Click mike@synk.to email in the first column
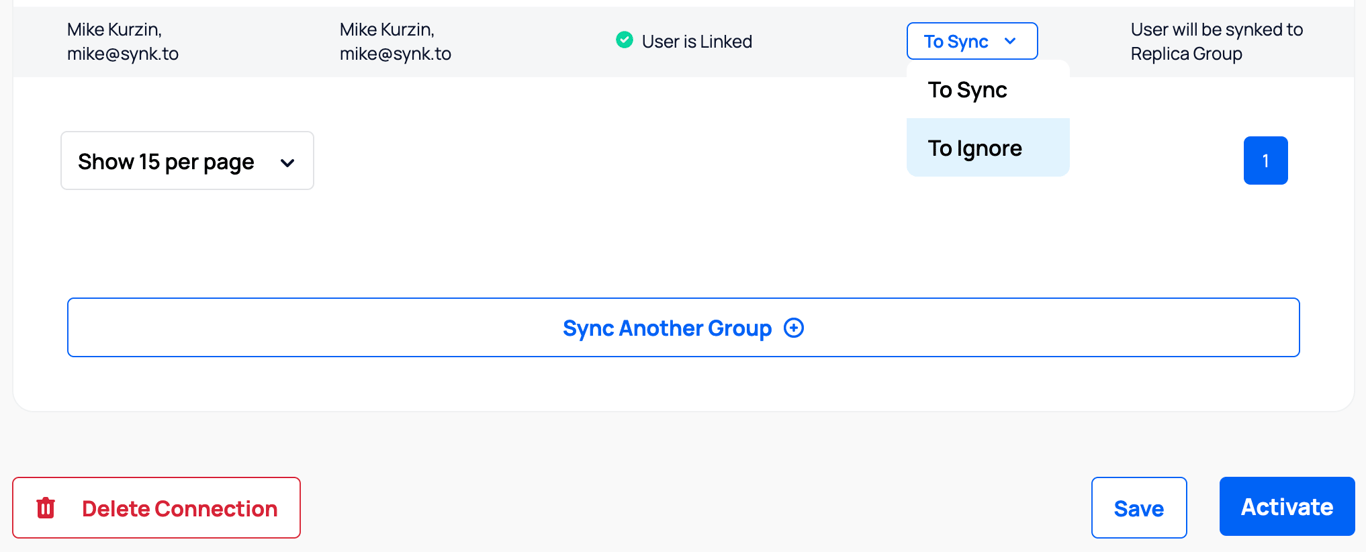 click(x=123, y=54)
